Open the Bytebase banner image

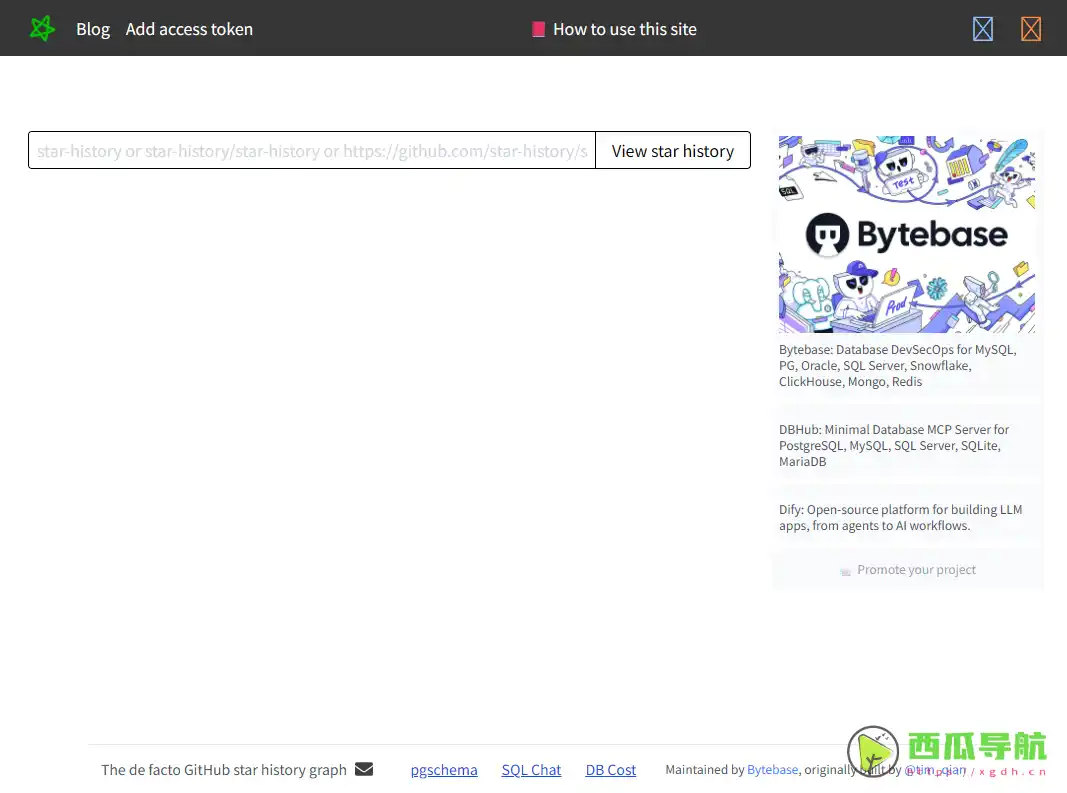tap(906, 234)
